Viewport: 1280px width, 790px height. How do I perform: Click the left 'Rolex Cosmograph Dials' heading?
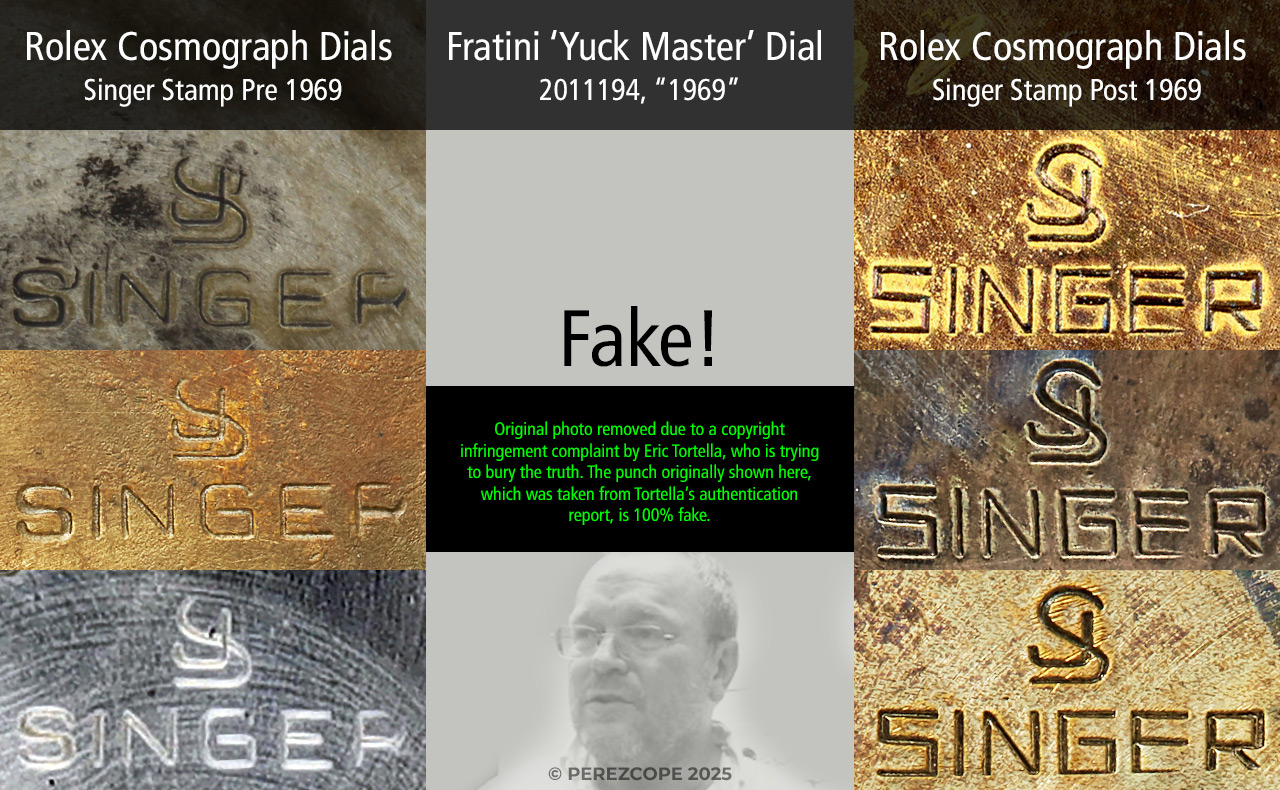(208, 47)
